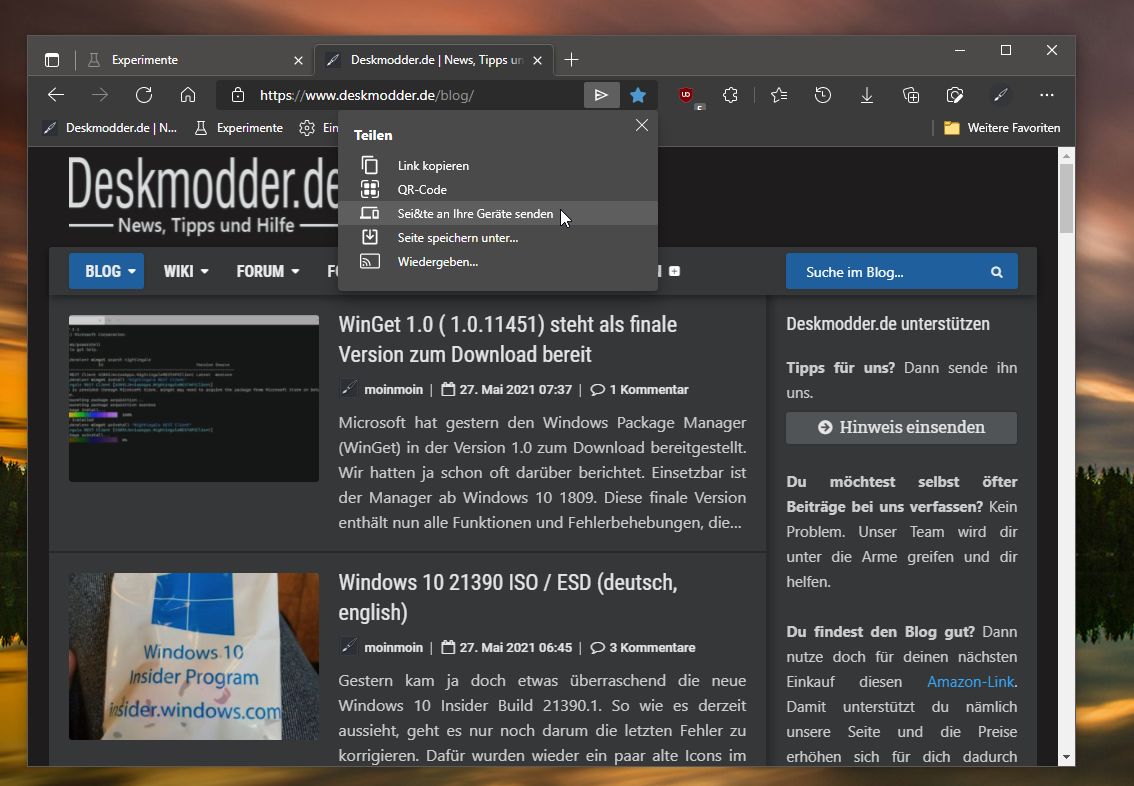The image size is (1134, 786).
Task: Select Seite speichern unter... option
Action: 498,237
